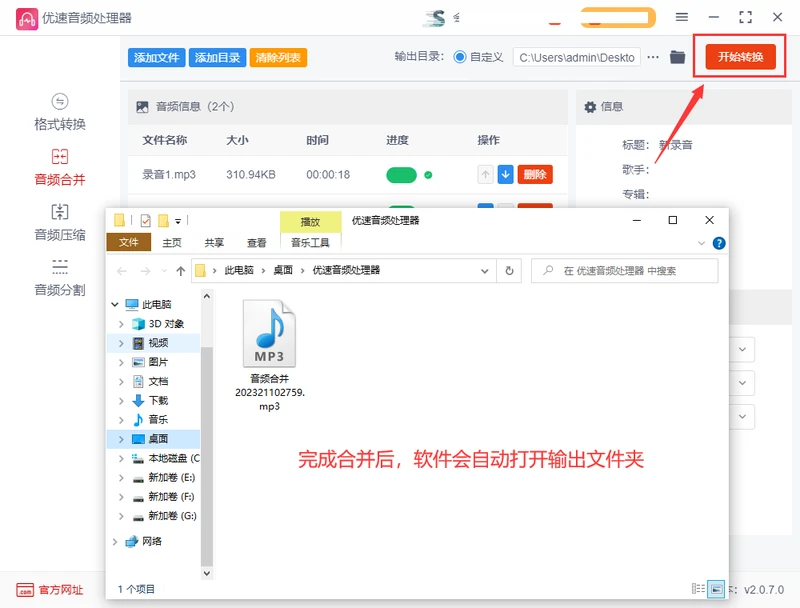Screen dimensions: 800x608
Task: Click the 信息 gear icon
Action: pos(590,107)
